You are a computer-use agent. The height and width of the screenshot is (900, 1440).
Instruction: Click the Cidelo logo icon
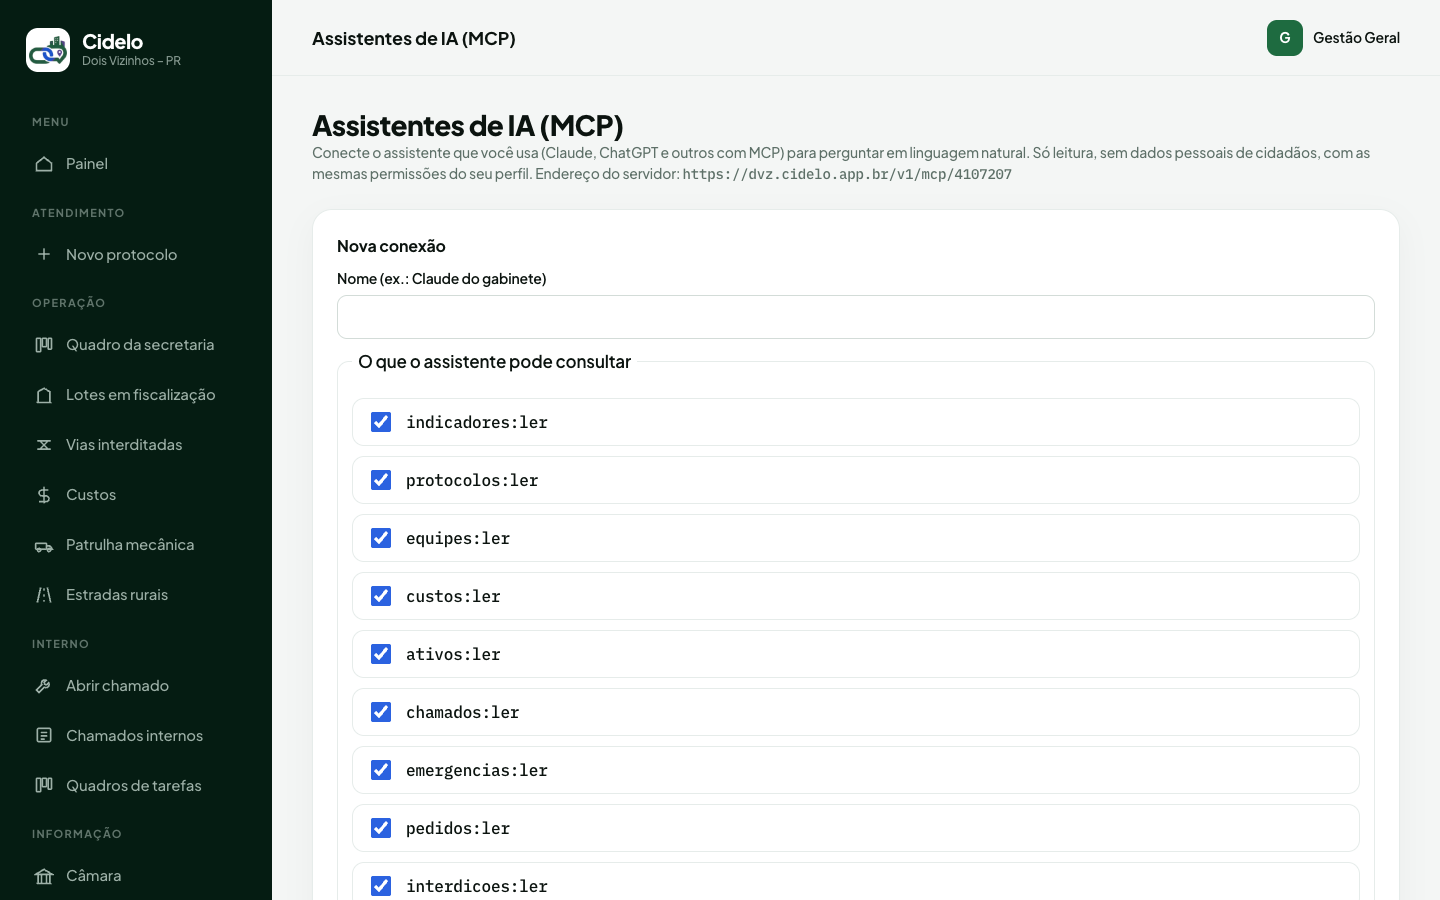48,50
